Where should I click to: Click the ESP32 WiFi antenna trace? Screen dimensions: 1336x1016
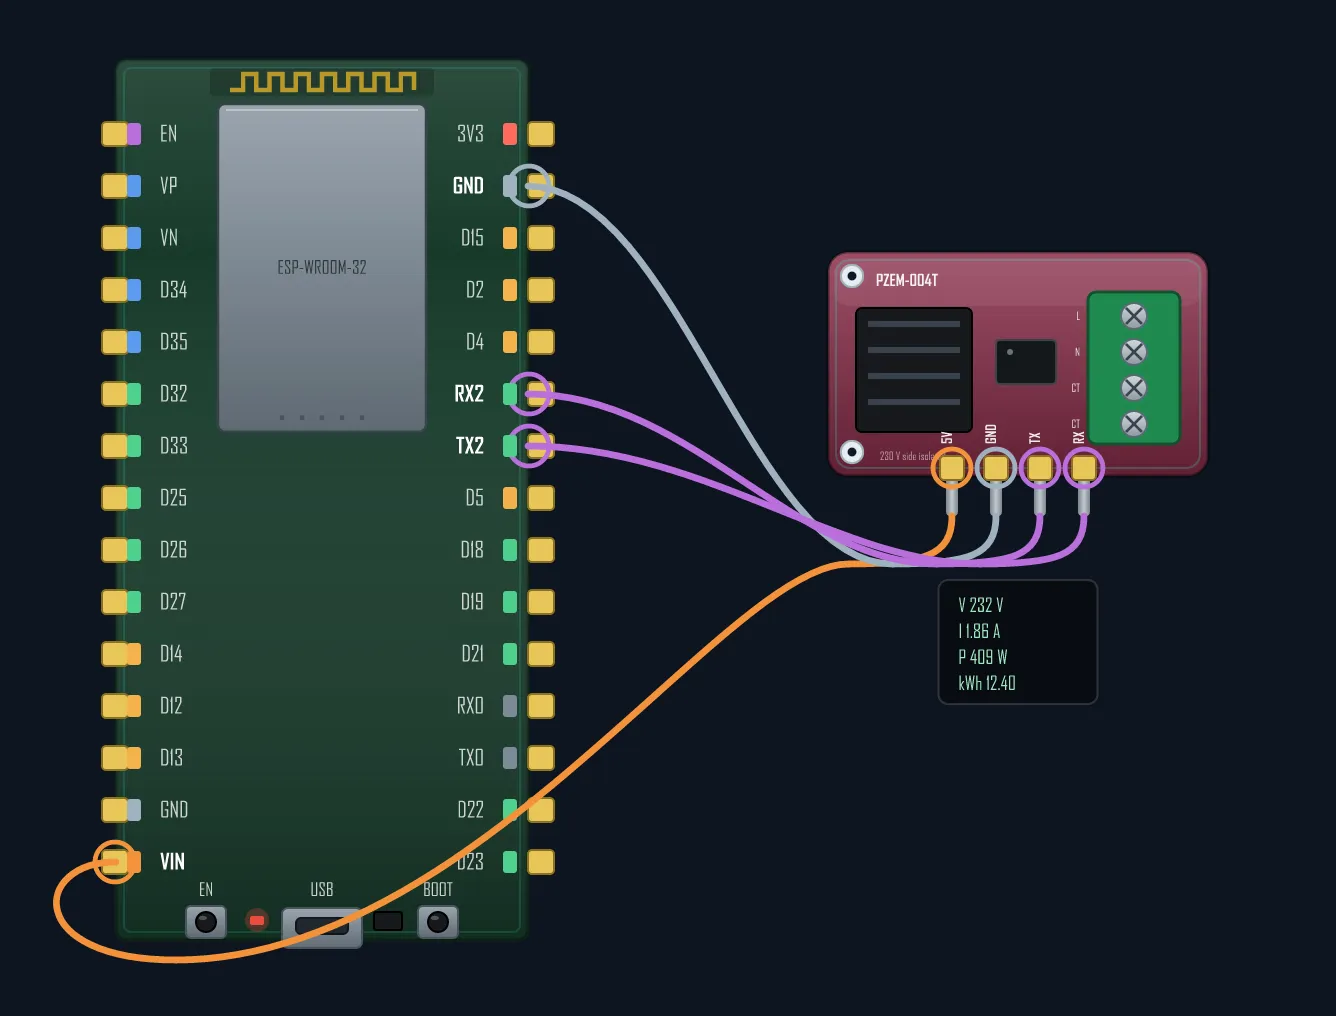[x=323, y=82]
